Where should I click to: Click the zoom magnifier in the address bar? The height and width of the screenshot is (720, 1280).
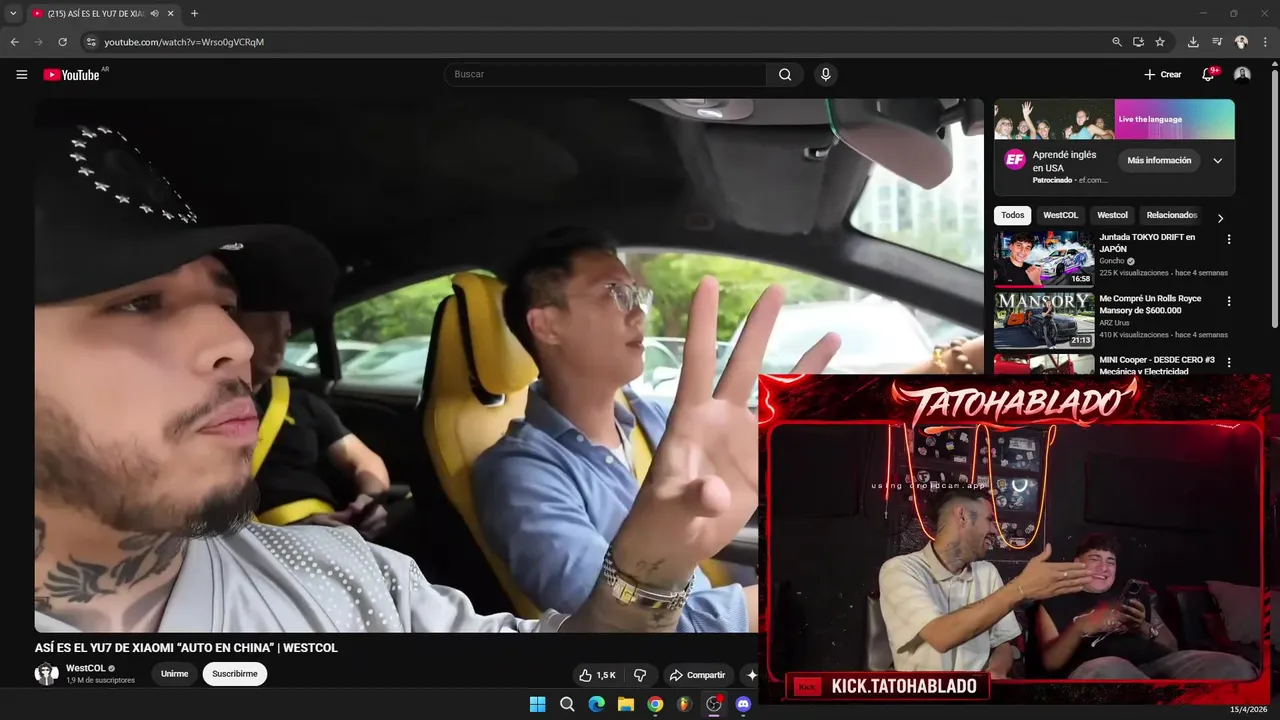[x=1117, y=42]
